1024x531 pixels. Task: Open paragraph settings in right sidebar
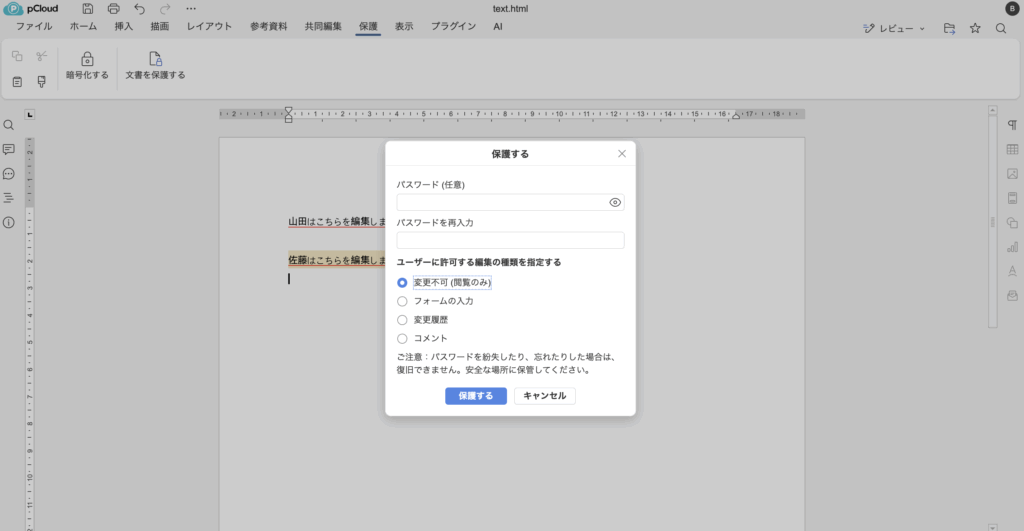pyautogui.click(x=1012, y=125)
